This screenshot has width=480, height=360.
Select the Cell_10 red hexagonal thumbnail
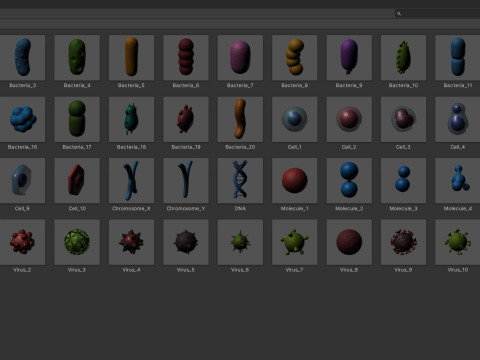pyautogui.click(x=77, y=181)
